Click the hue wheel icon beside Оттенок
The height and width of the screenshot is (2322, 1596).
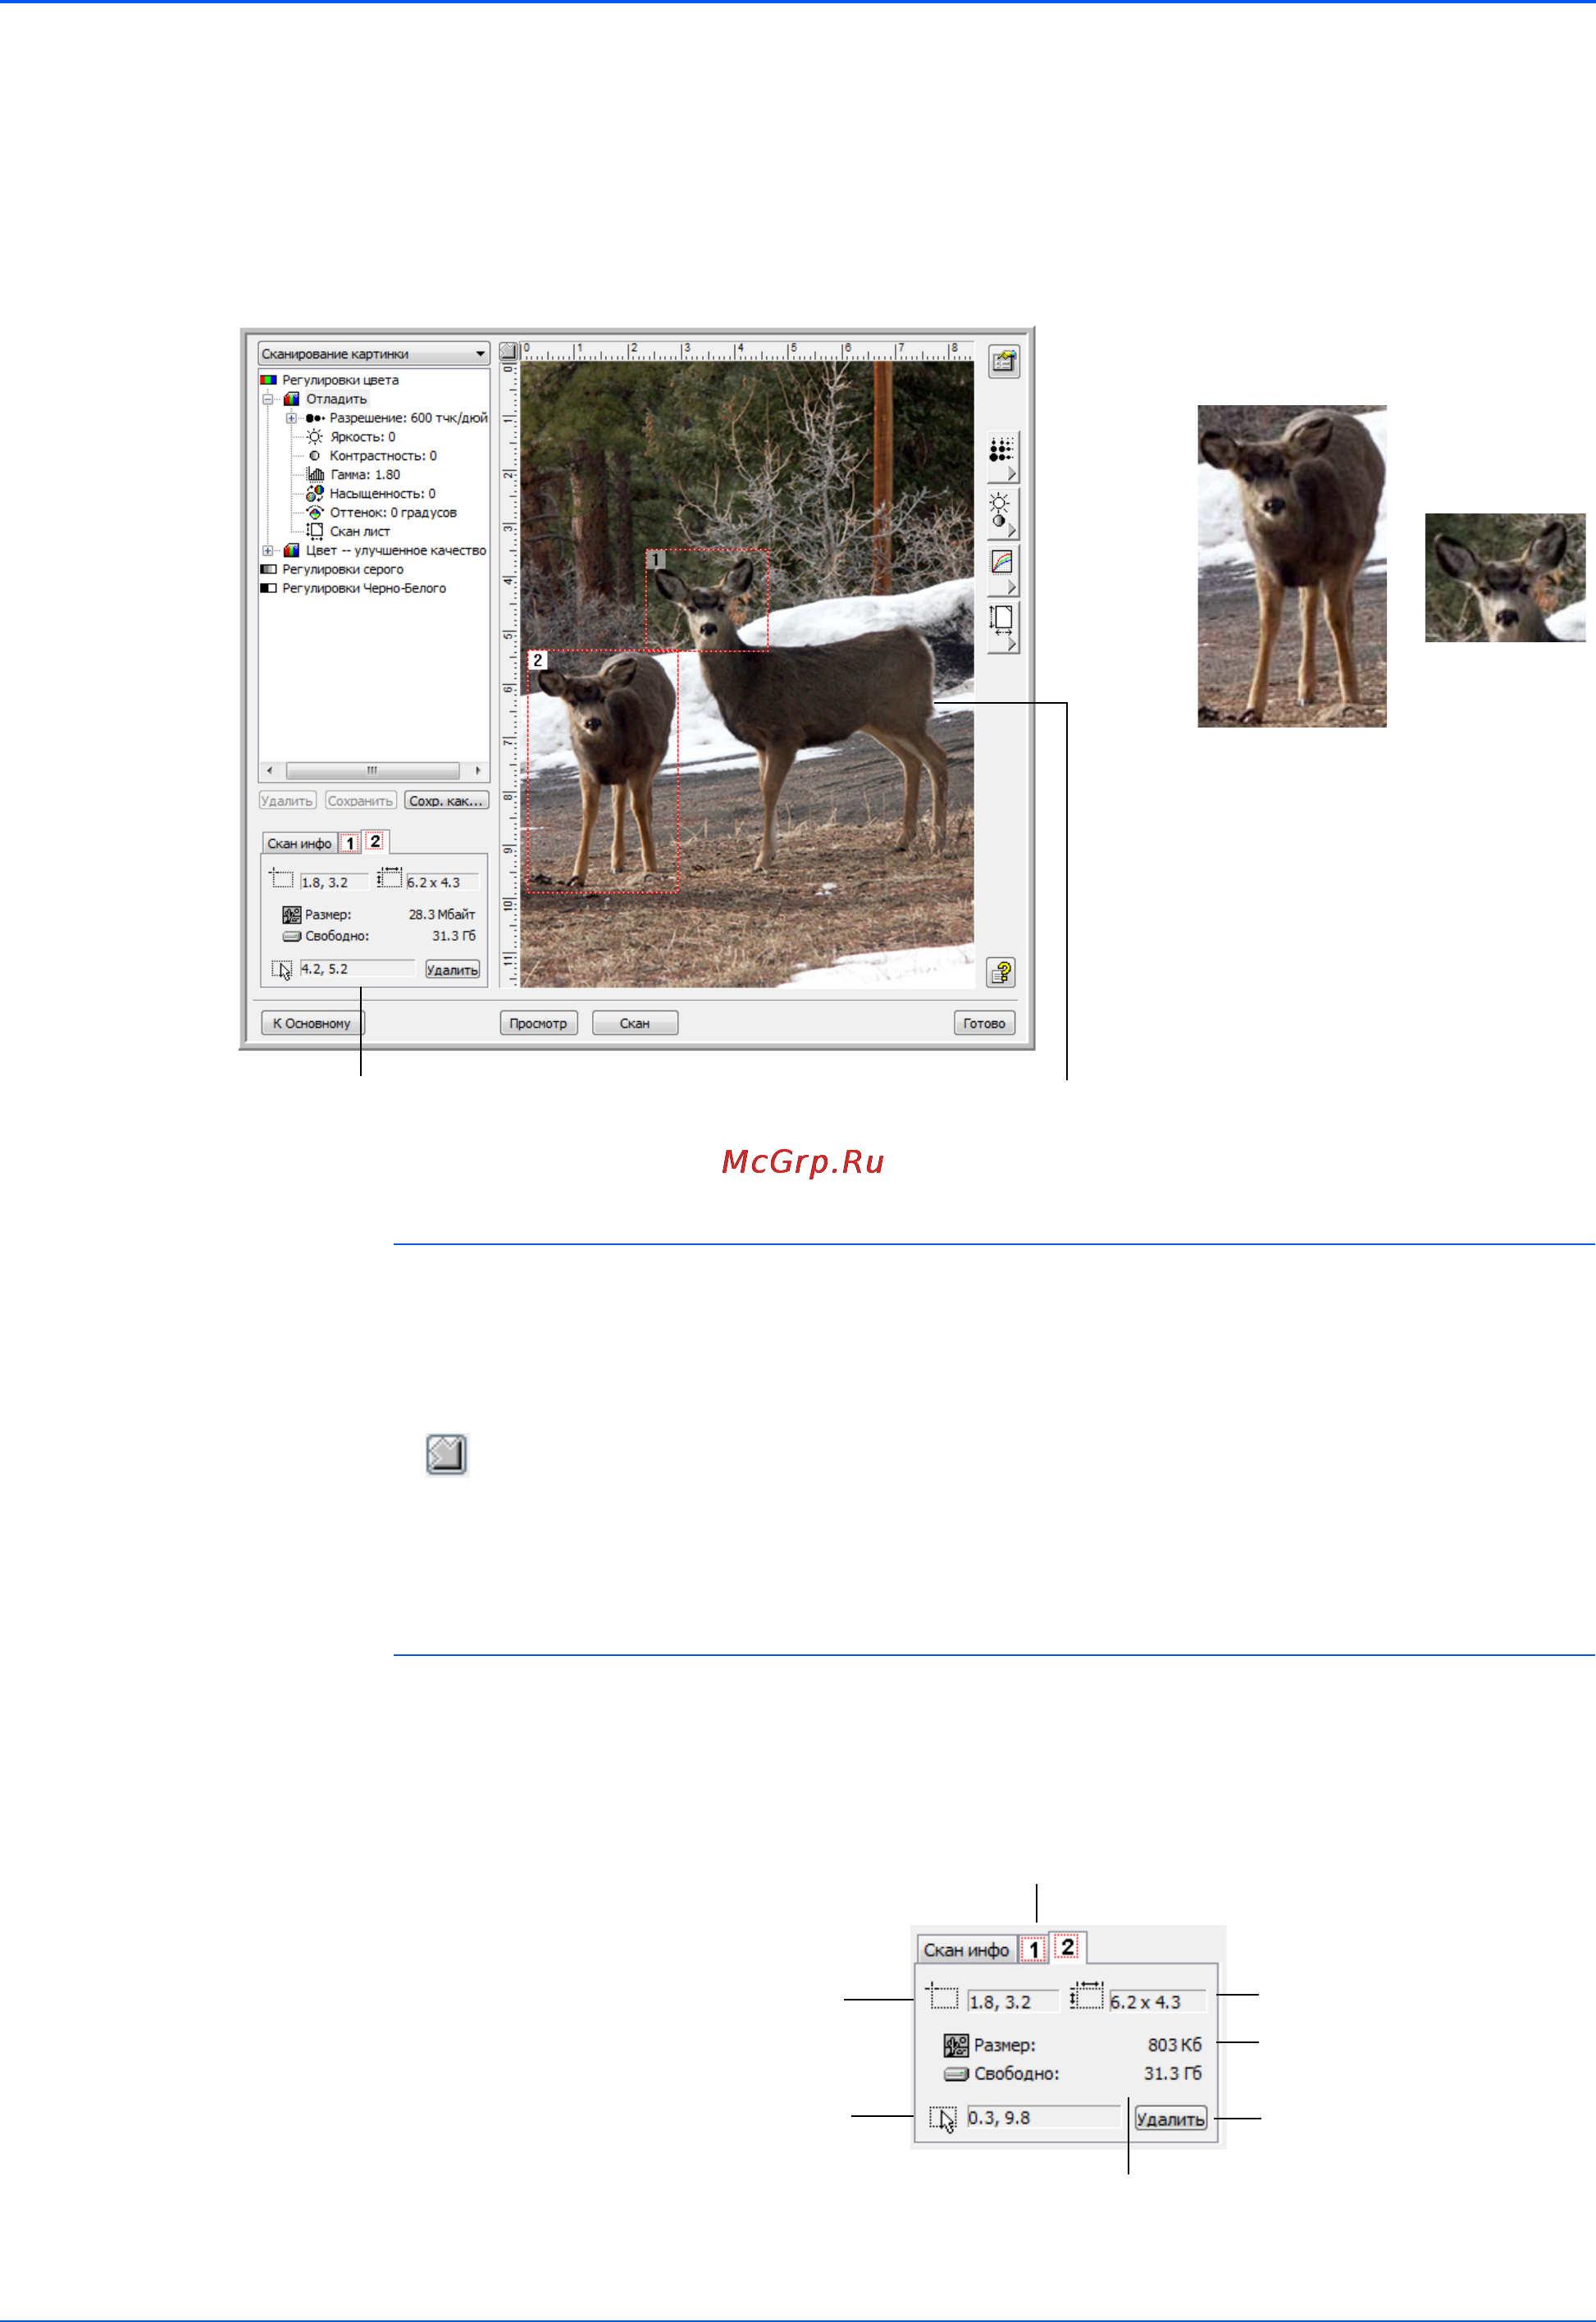(x=315, y=513)
